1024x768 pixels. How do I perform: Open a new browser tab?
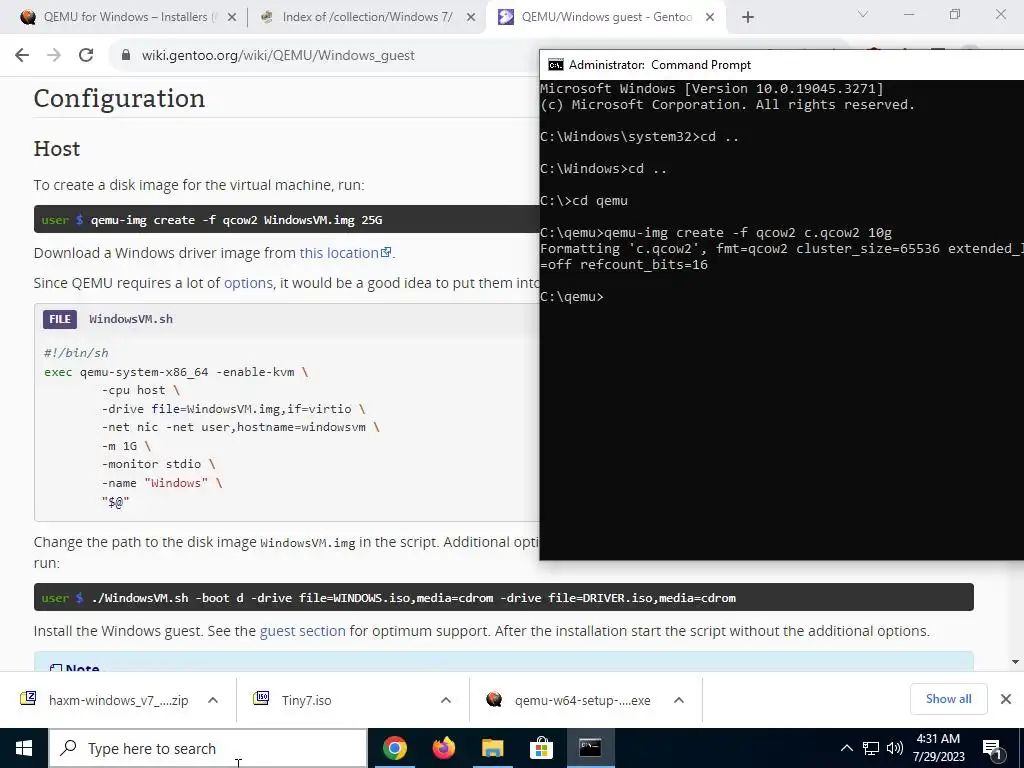tap(748, 17)
